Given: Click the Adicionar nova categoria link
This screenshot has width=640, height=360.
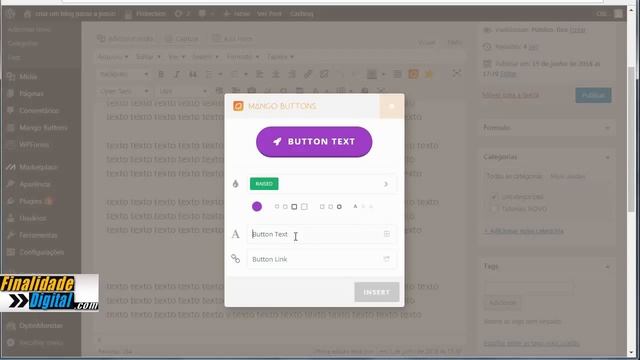Looking at the screenshot, I should click(524, 231).
